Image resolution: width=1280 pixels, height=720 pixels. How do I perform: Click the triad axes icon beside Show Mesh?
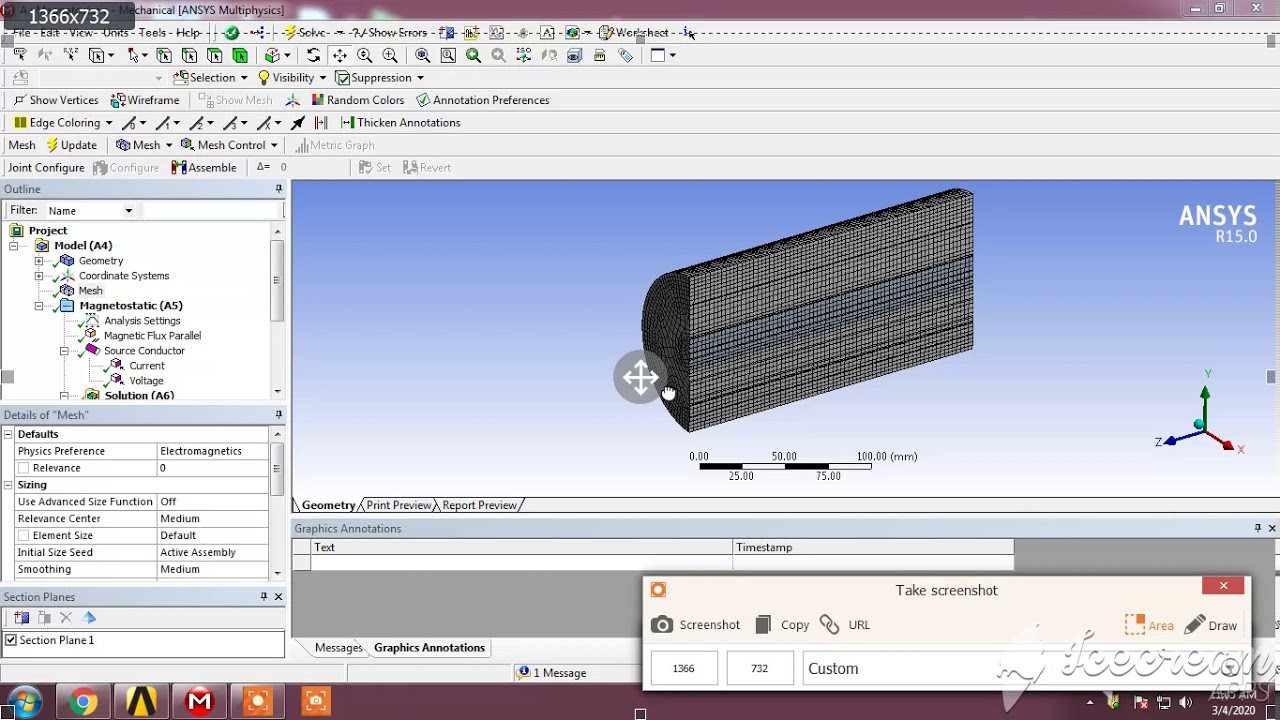point(292,100)
